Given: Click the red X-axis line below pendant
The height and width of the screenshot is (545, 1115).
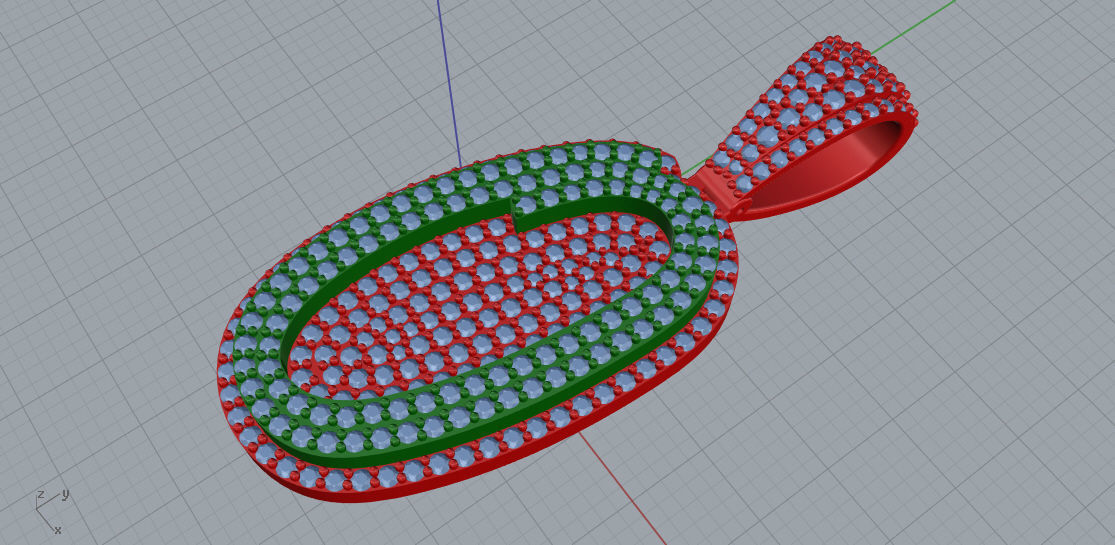Looking at the screenshot, I should (x=621, y=488).
